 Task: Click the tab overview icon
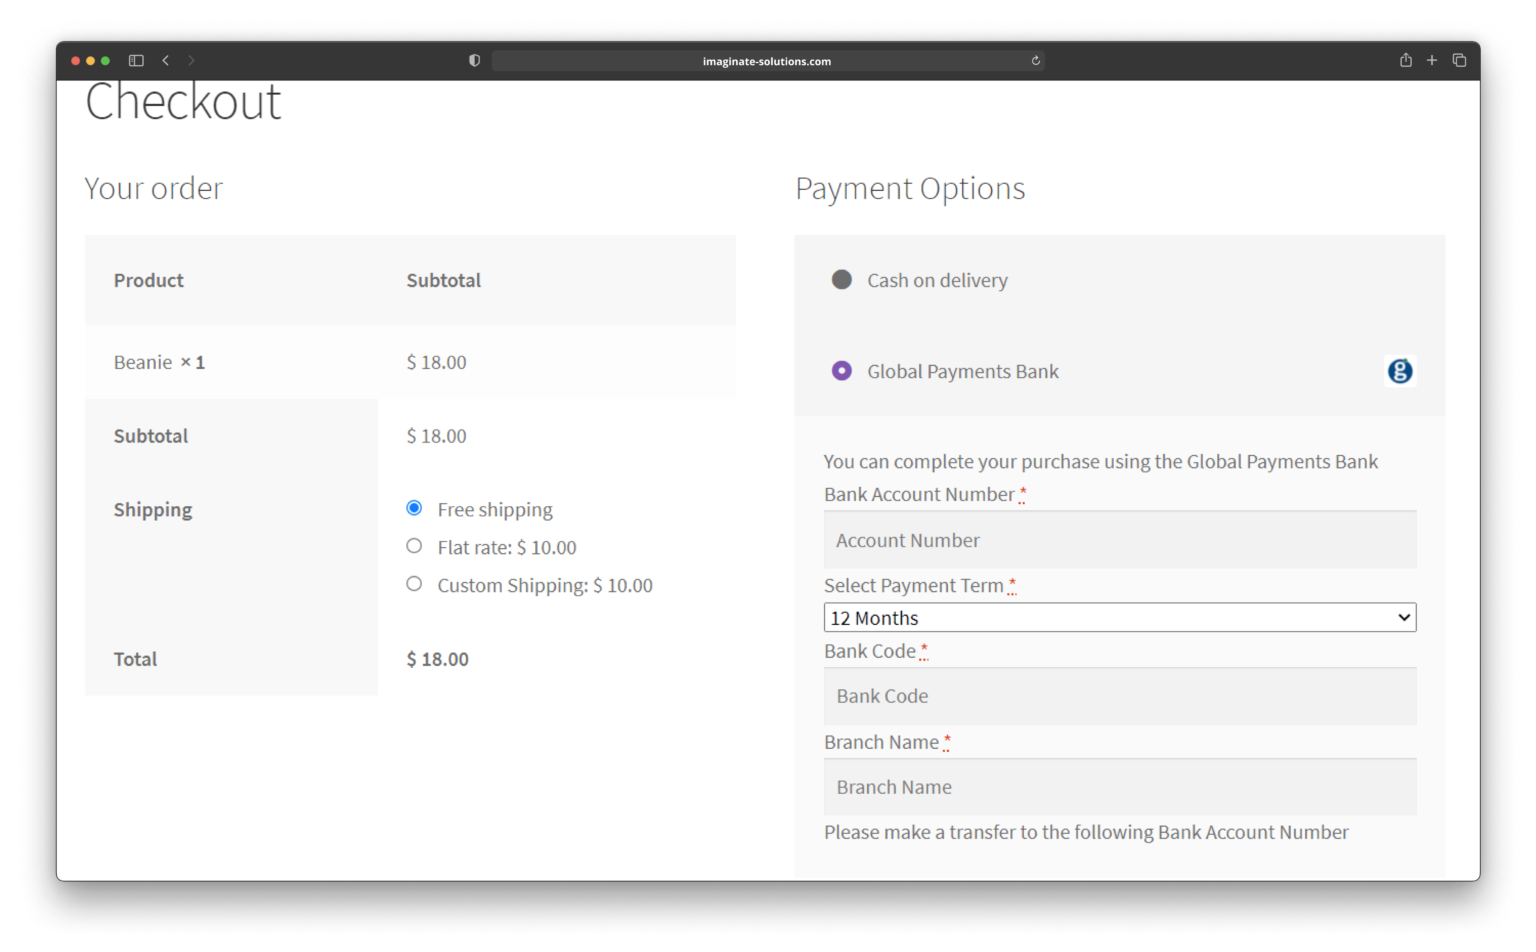pos(1459,60)
